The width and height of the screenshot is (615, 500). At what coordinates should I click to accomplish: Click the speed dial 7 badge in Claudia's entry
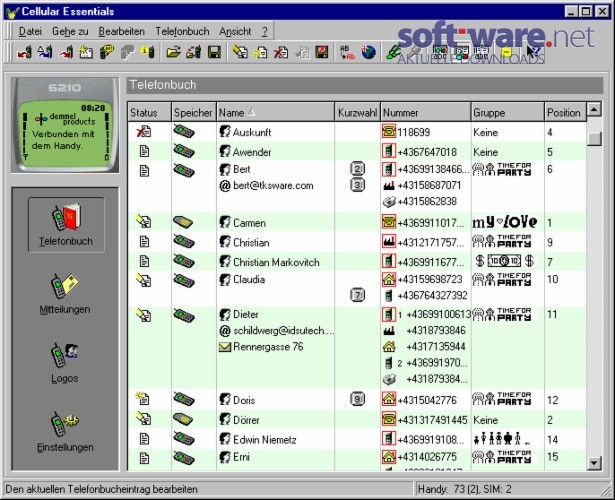click(357, 295)
